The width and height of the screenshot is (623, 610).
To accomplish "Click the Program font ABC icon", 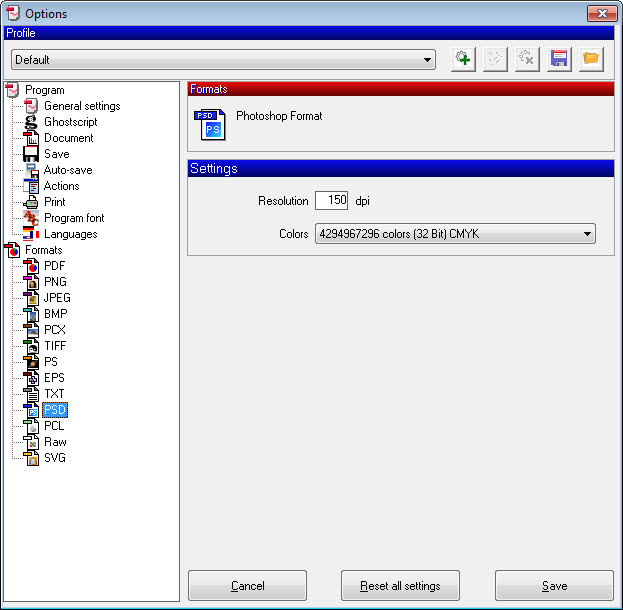I will tap(31, 218).
